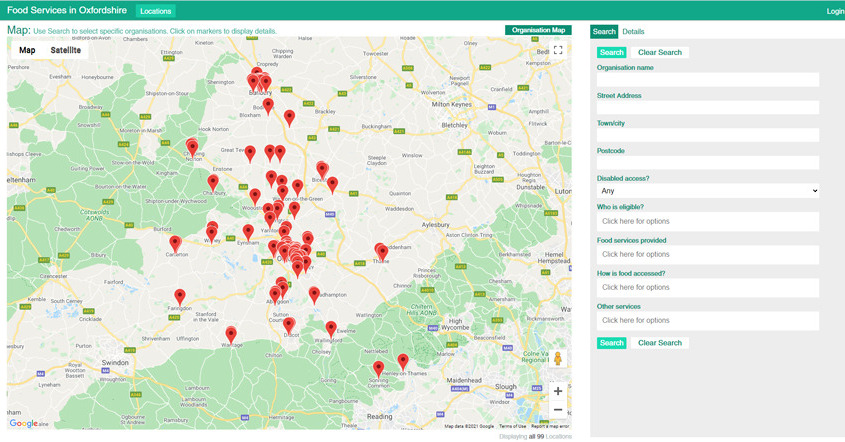Viewport: 845px width, 442px height.
Task: Click the map marker at Didcot
Action: [289, 326]
